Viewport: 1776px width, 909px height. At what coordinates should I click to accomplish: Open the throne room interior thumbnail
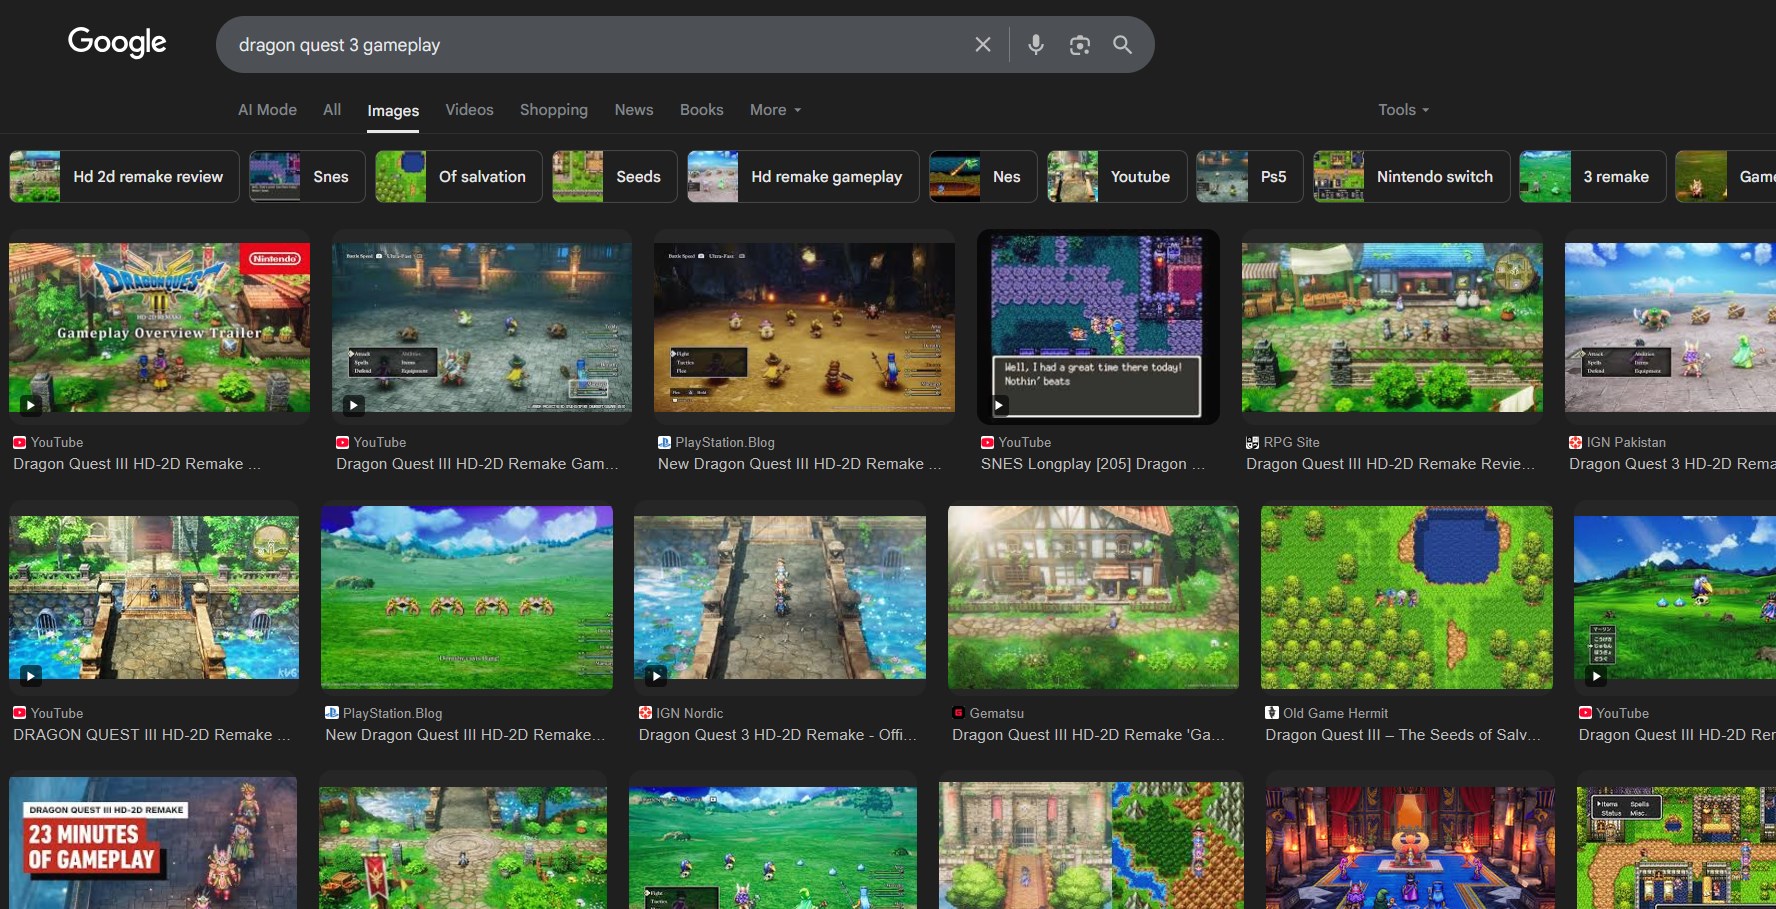(1410, 847)
